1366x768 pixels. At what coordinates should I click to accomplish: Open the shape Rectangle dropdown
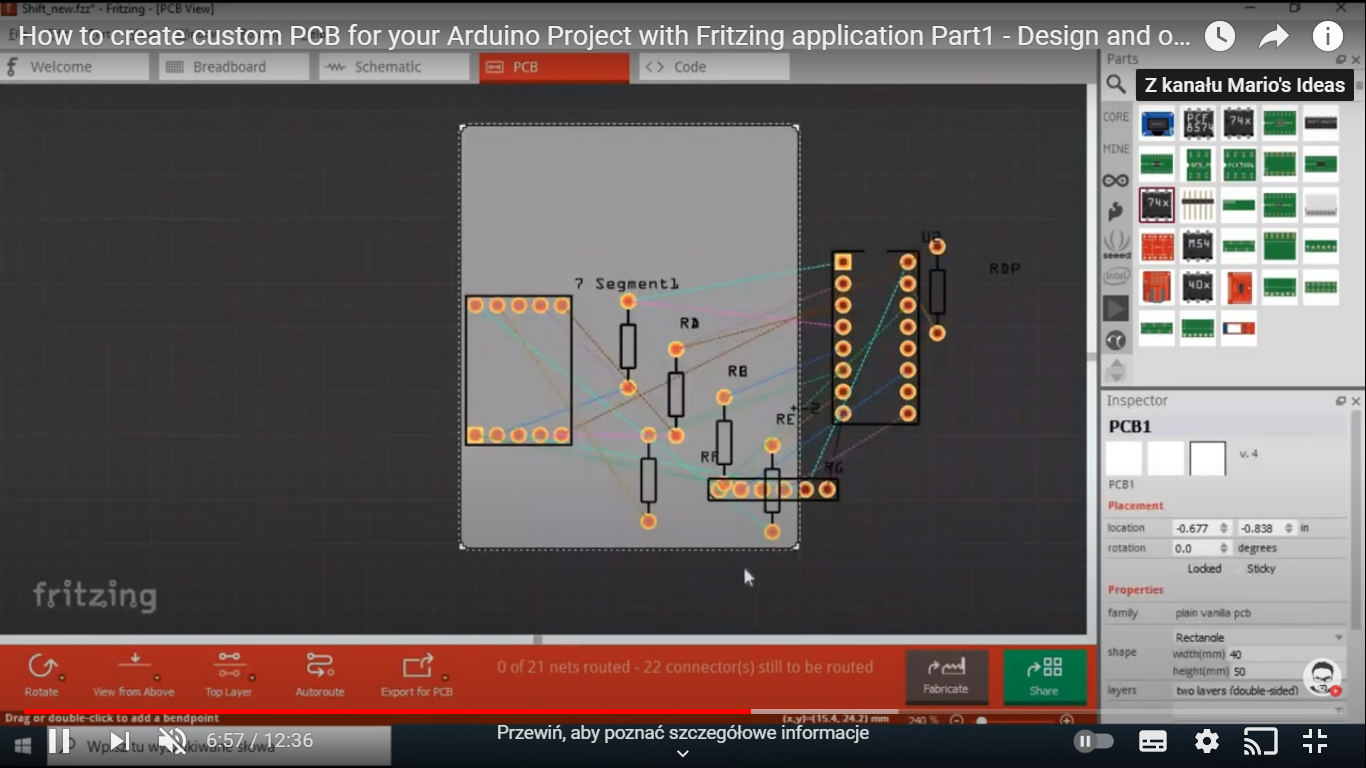1260,637
